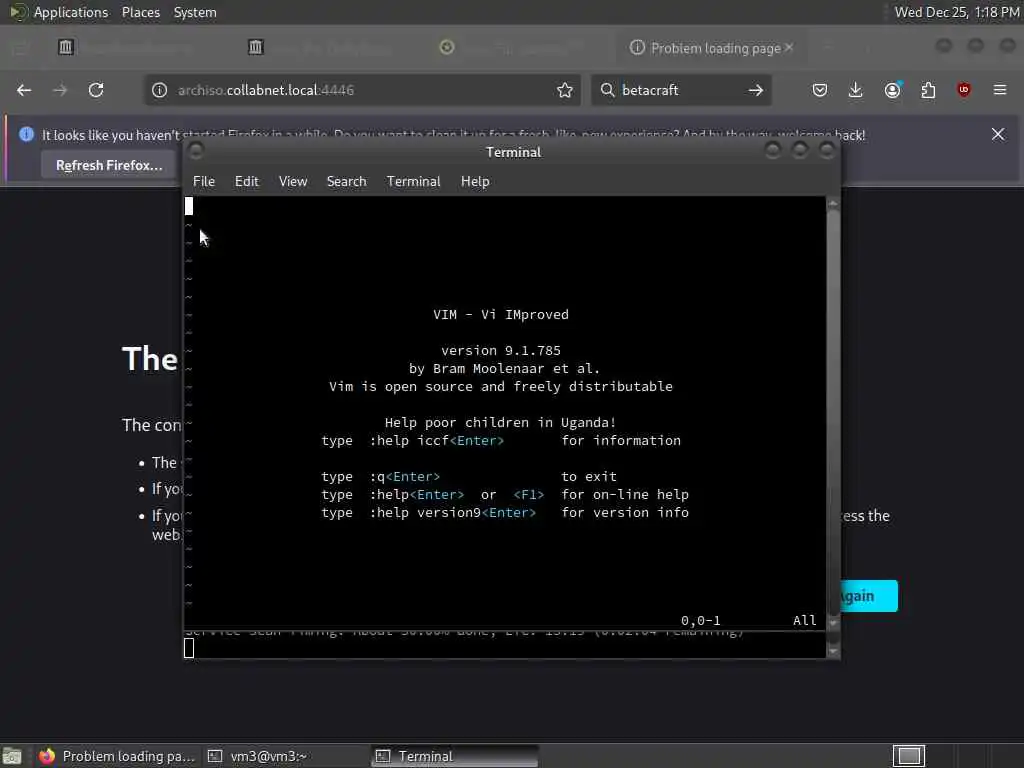Click the Terminal window menu button in its title bar
1024x768 pixels.
[x=196, y=151]
